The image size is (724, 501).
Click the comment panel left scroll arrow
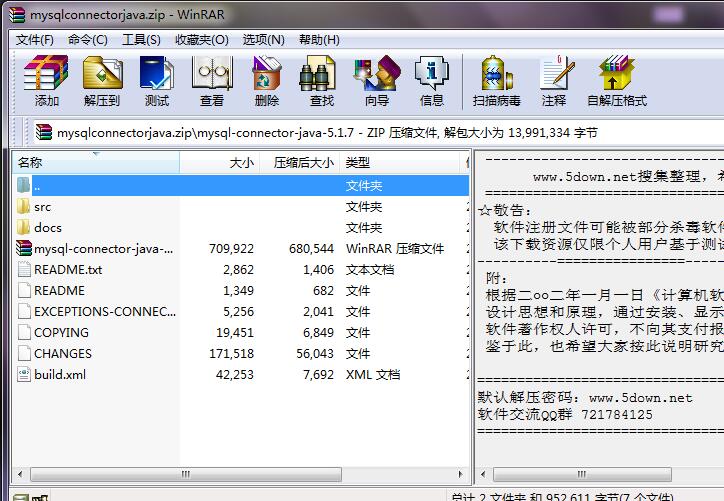[x=483, y=474]
